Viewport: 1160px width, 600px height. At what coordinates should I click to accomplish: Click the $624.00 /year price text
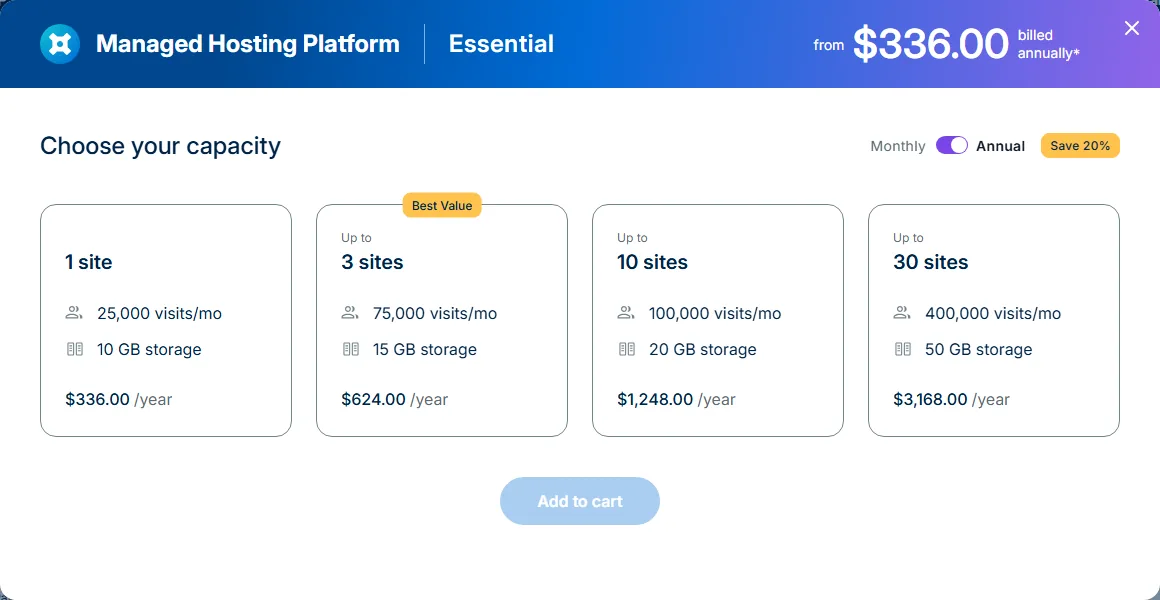coord(394,400)
